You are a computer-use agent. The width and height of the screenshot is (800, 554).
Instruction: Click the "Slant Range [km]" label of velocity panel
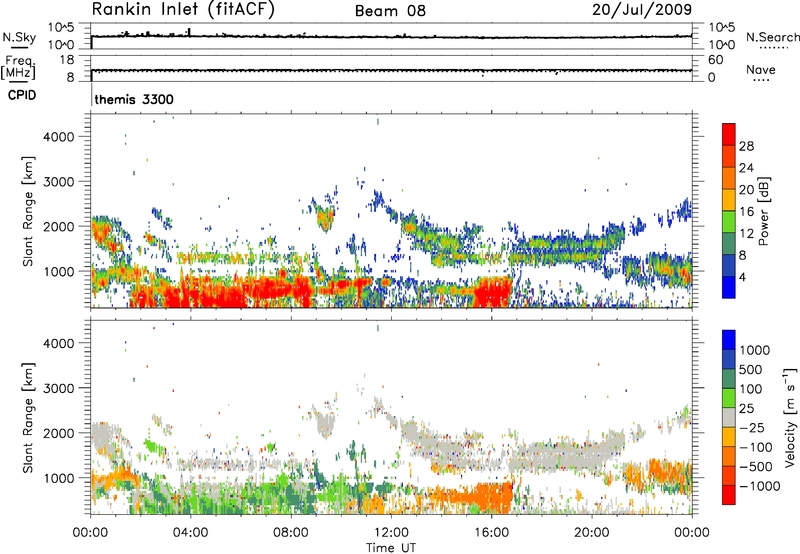pos(28,417)
